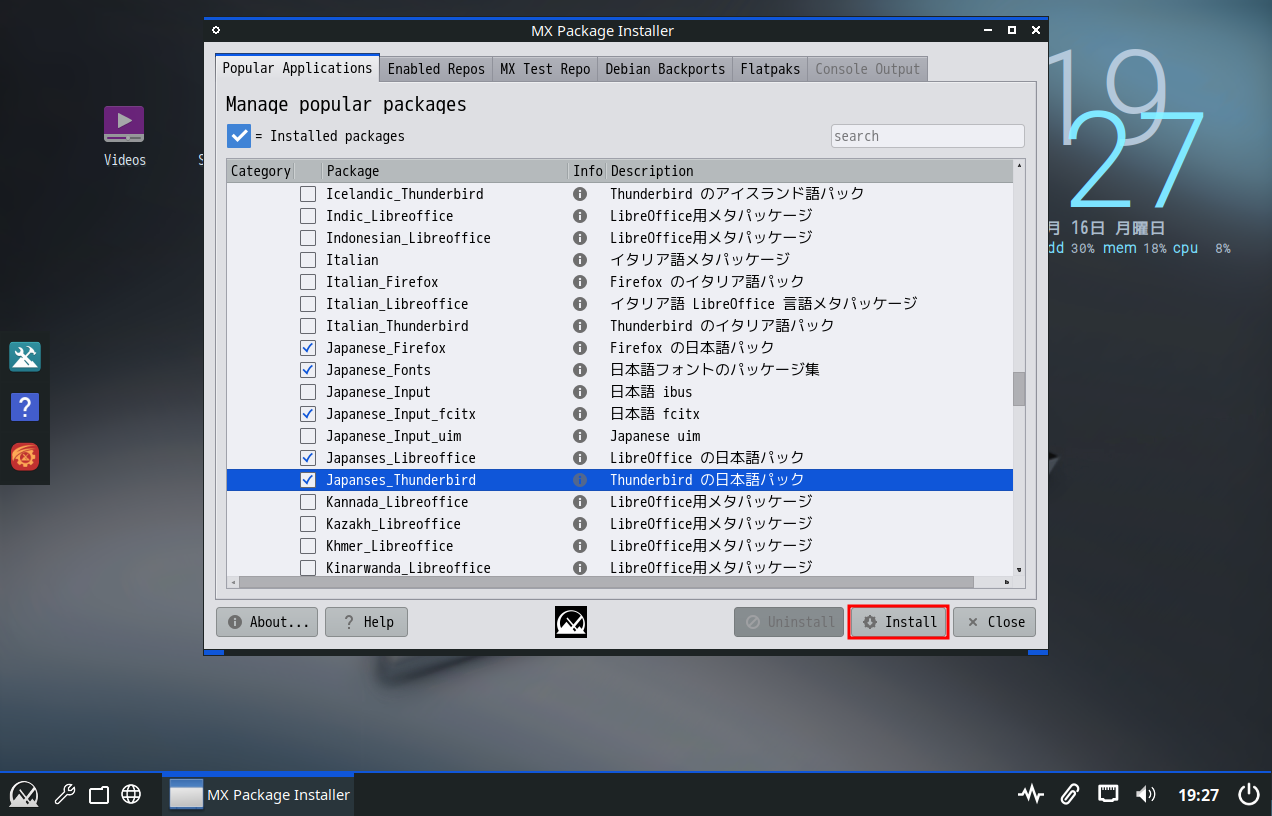Image resolution: width=1272 pixels, height=816 pixels.
Task: Open the About... dialog button
Action: [x=267, y=622]
